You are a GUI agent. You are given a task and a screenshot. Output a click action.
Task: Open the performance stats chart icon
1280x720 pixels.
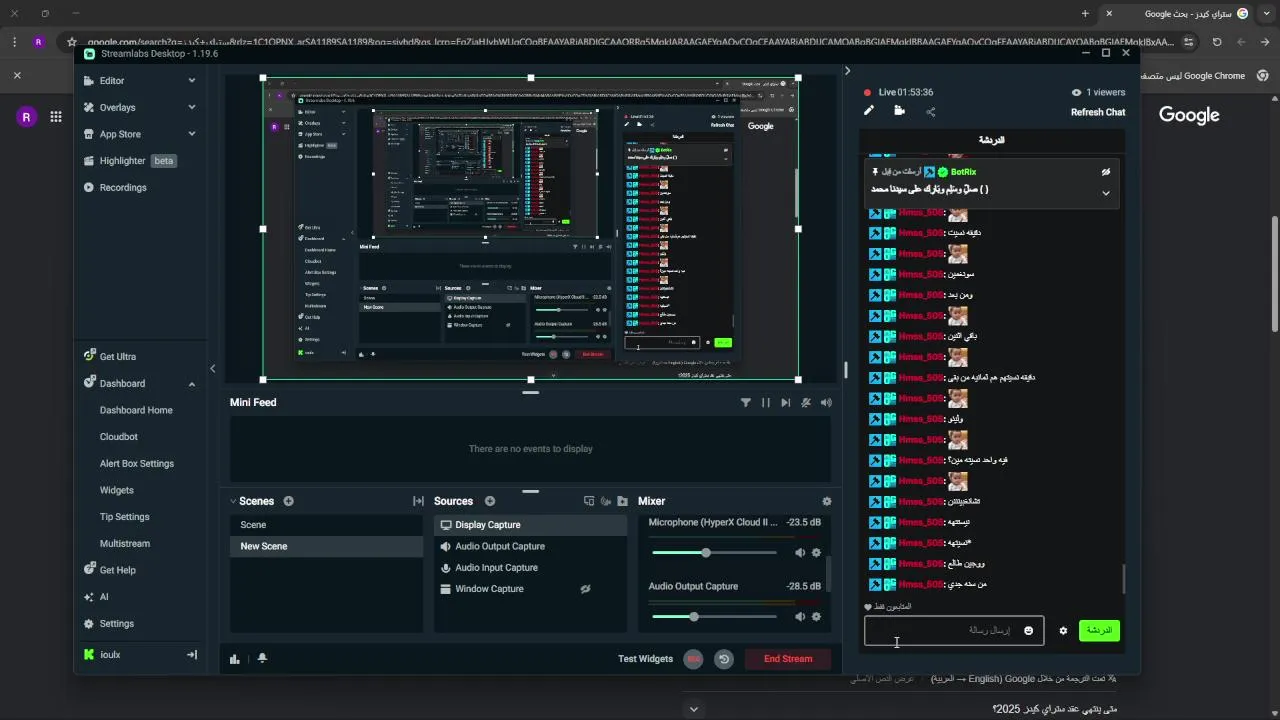point(235,659)
